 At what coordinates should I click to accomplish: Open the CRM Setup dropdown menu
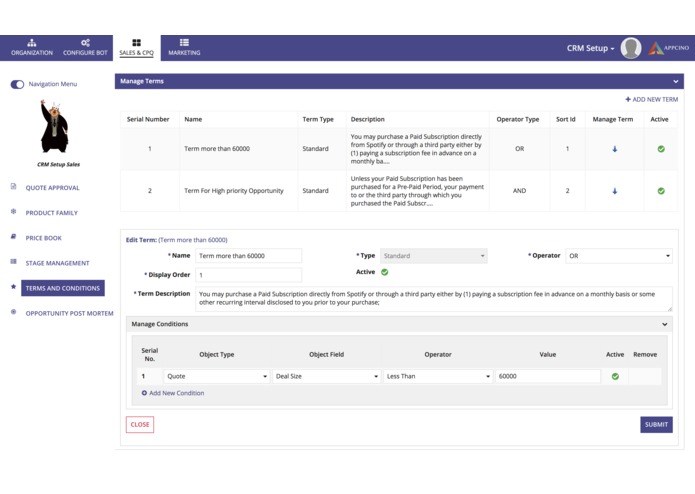point(590,48)
